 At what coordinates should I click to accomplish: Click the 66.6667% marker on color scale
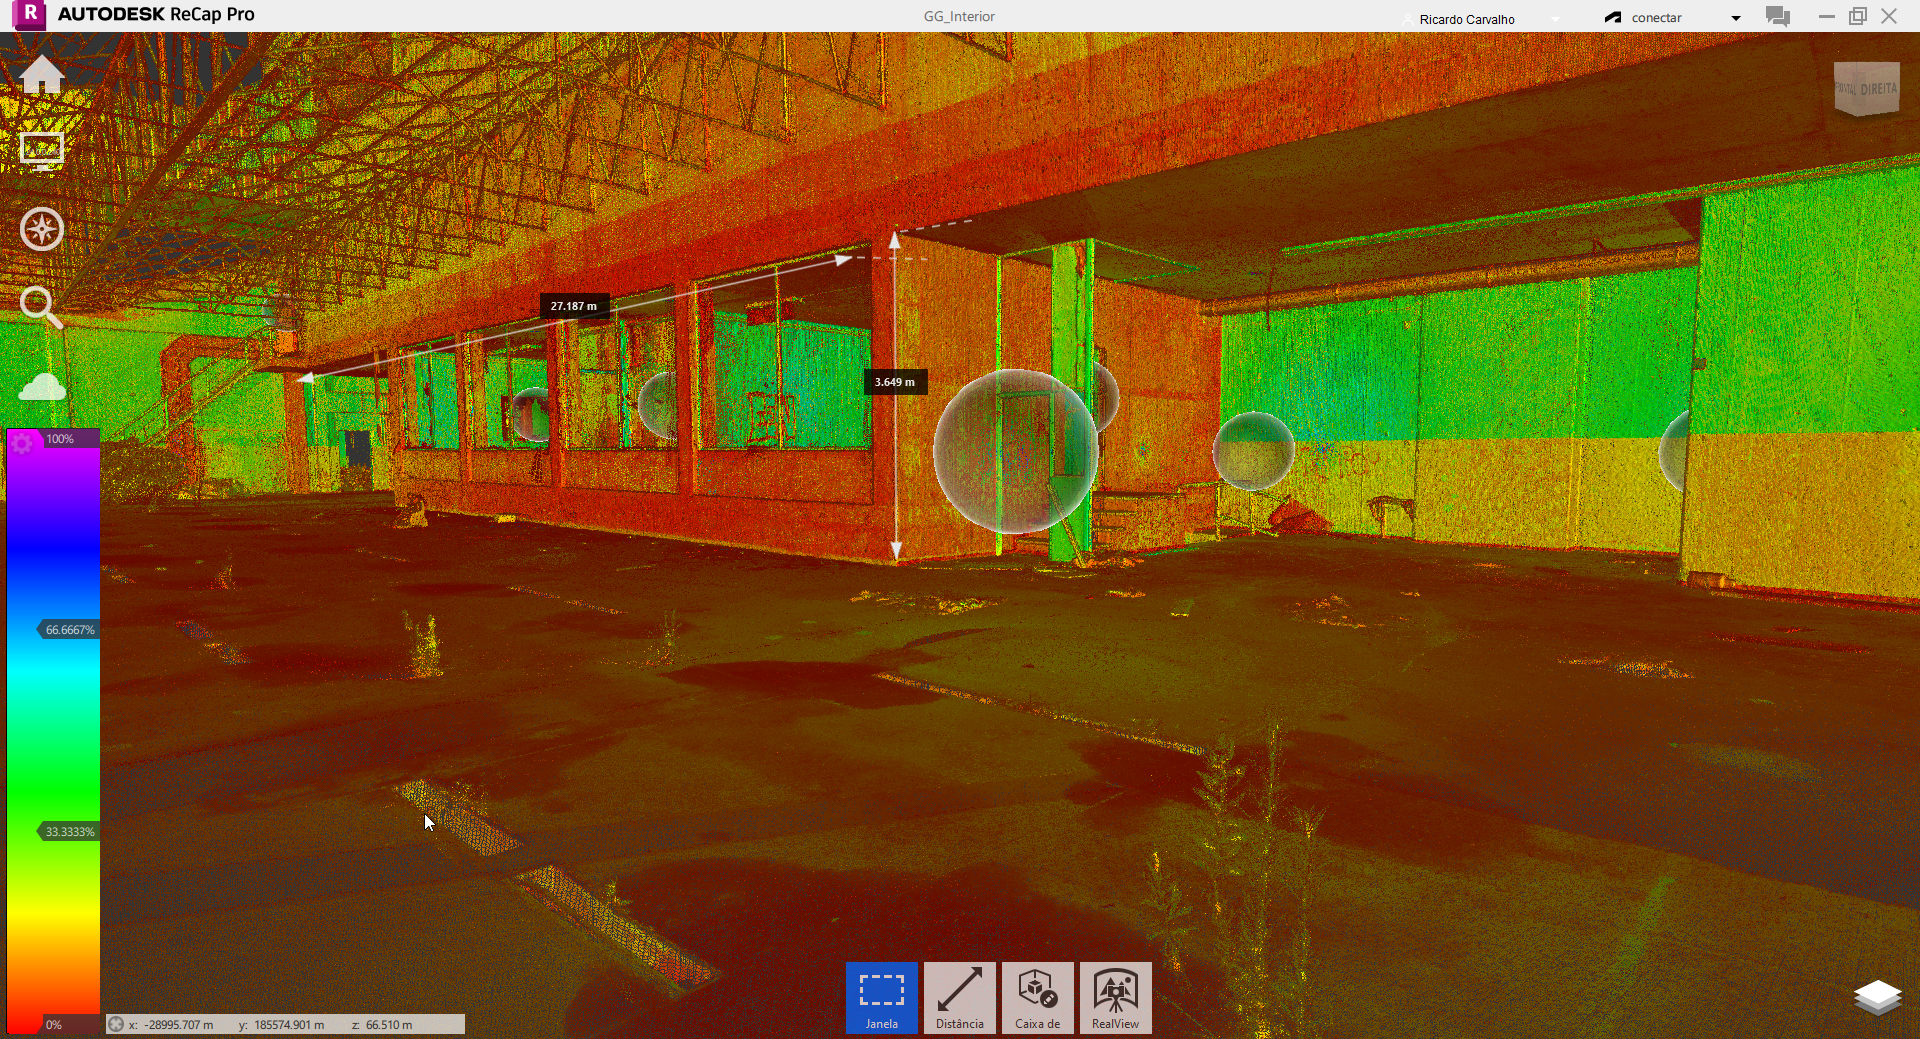point(69,630)
